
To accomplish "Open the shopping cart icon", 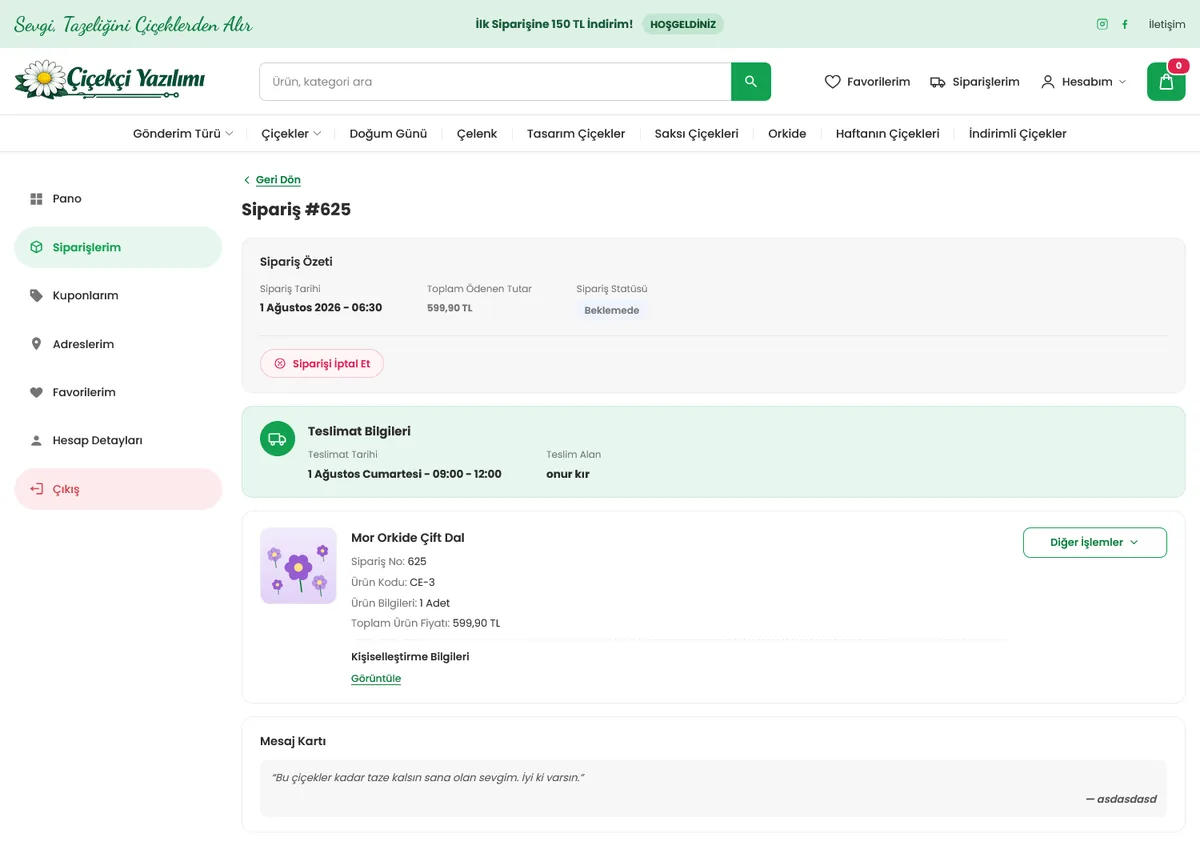I will pyautogui.click(x=1166, y=82).
